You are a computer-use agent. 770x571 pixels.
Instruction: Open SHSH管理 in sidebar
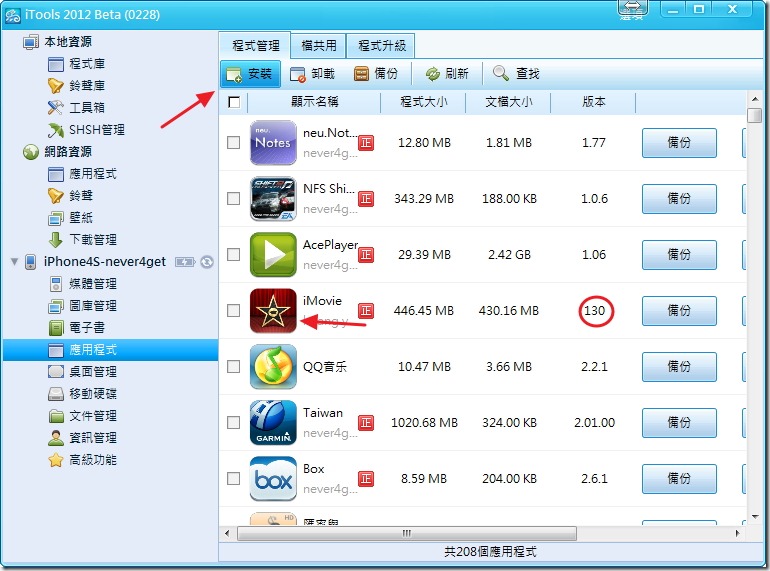86,130
